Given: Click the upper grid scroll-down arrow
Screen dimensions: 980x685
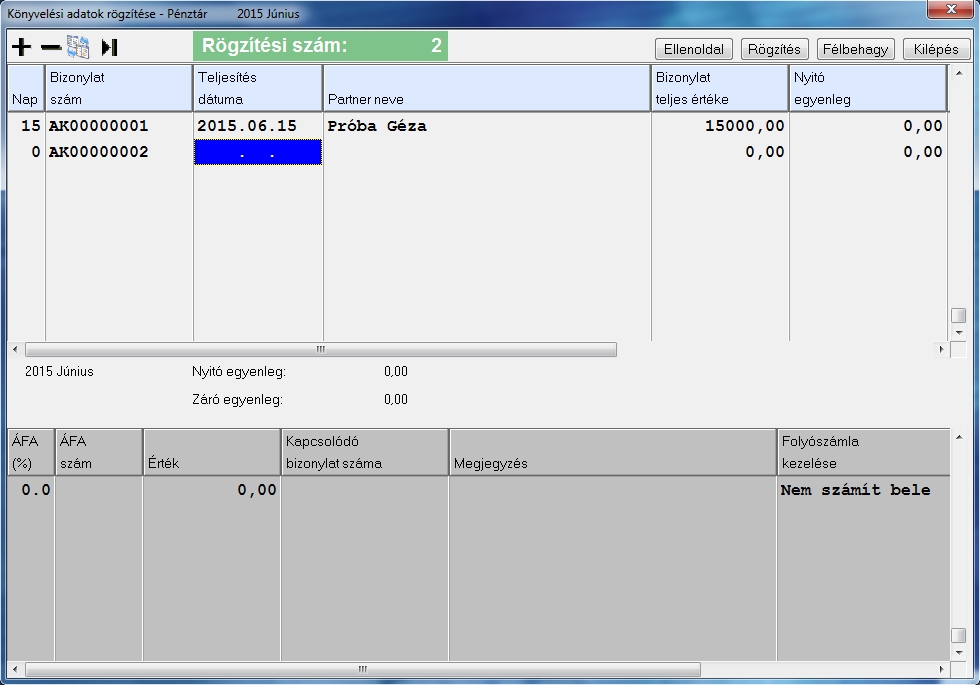Looking at the screenshot, I should coord(958,332).
